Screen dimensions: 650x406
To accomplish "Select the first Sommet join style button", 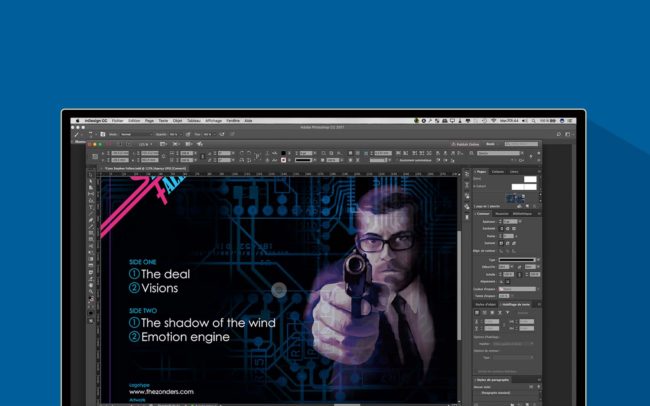I will pos(501,243).
